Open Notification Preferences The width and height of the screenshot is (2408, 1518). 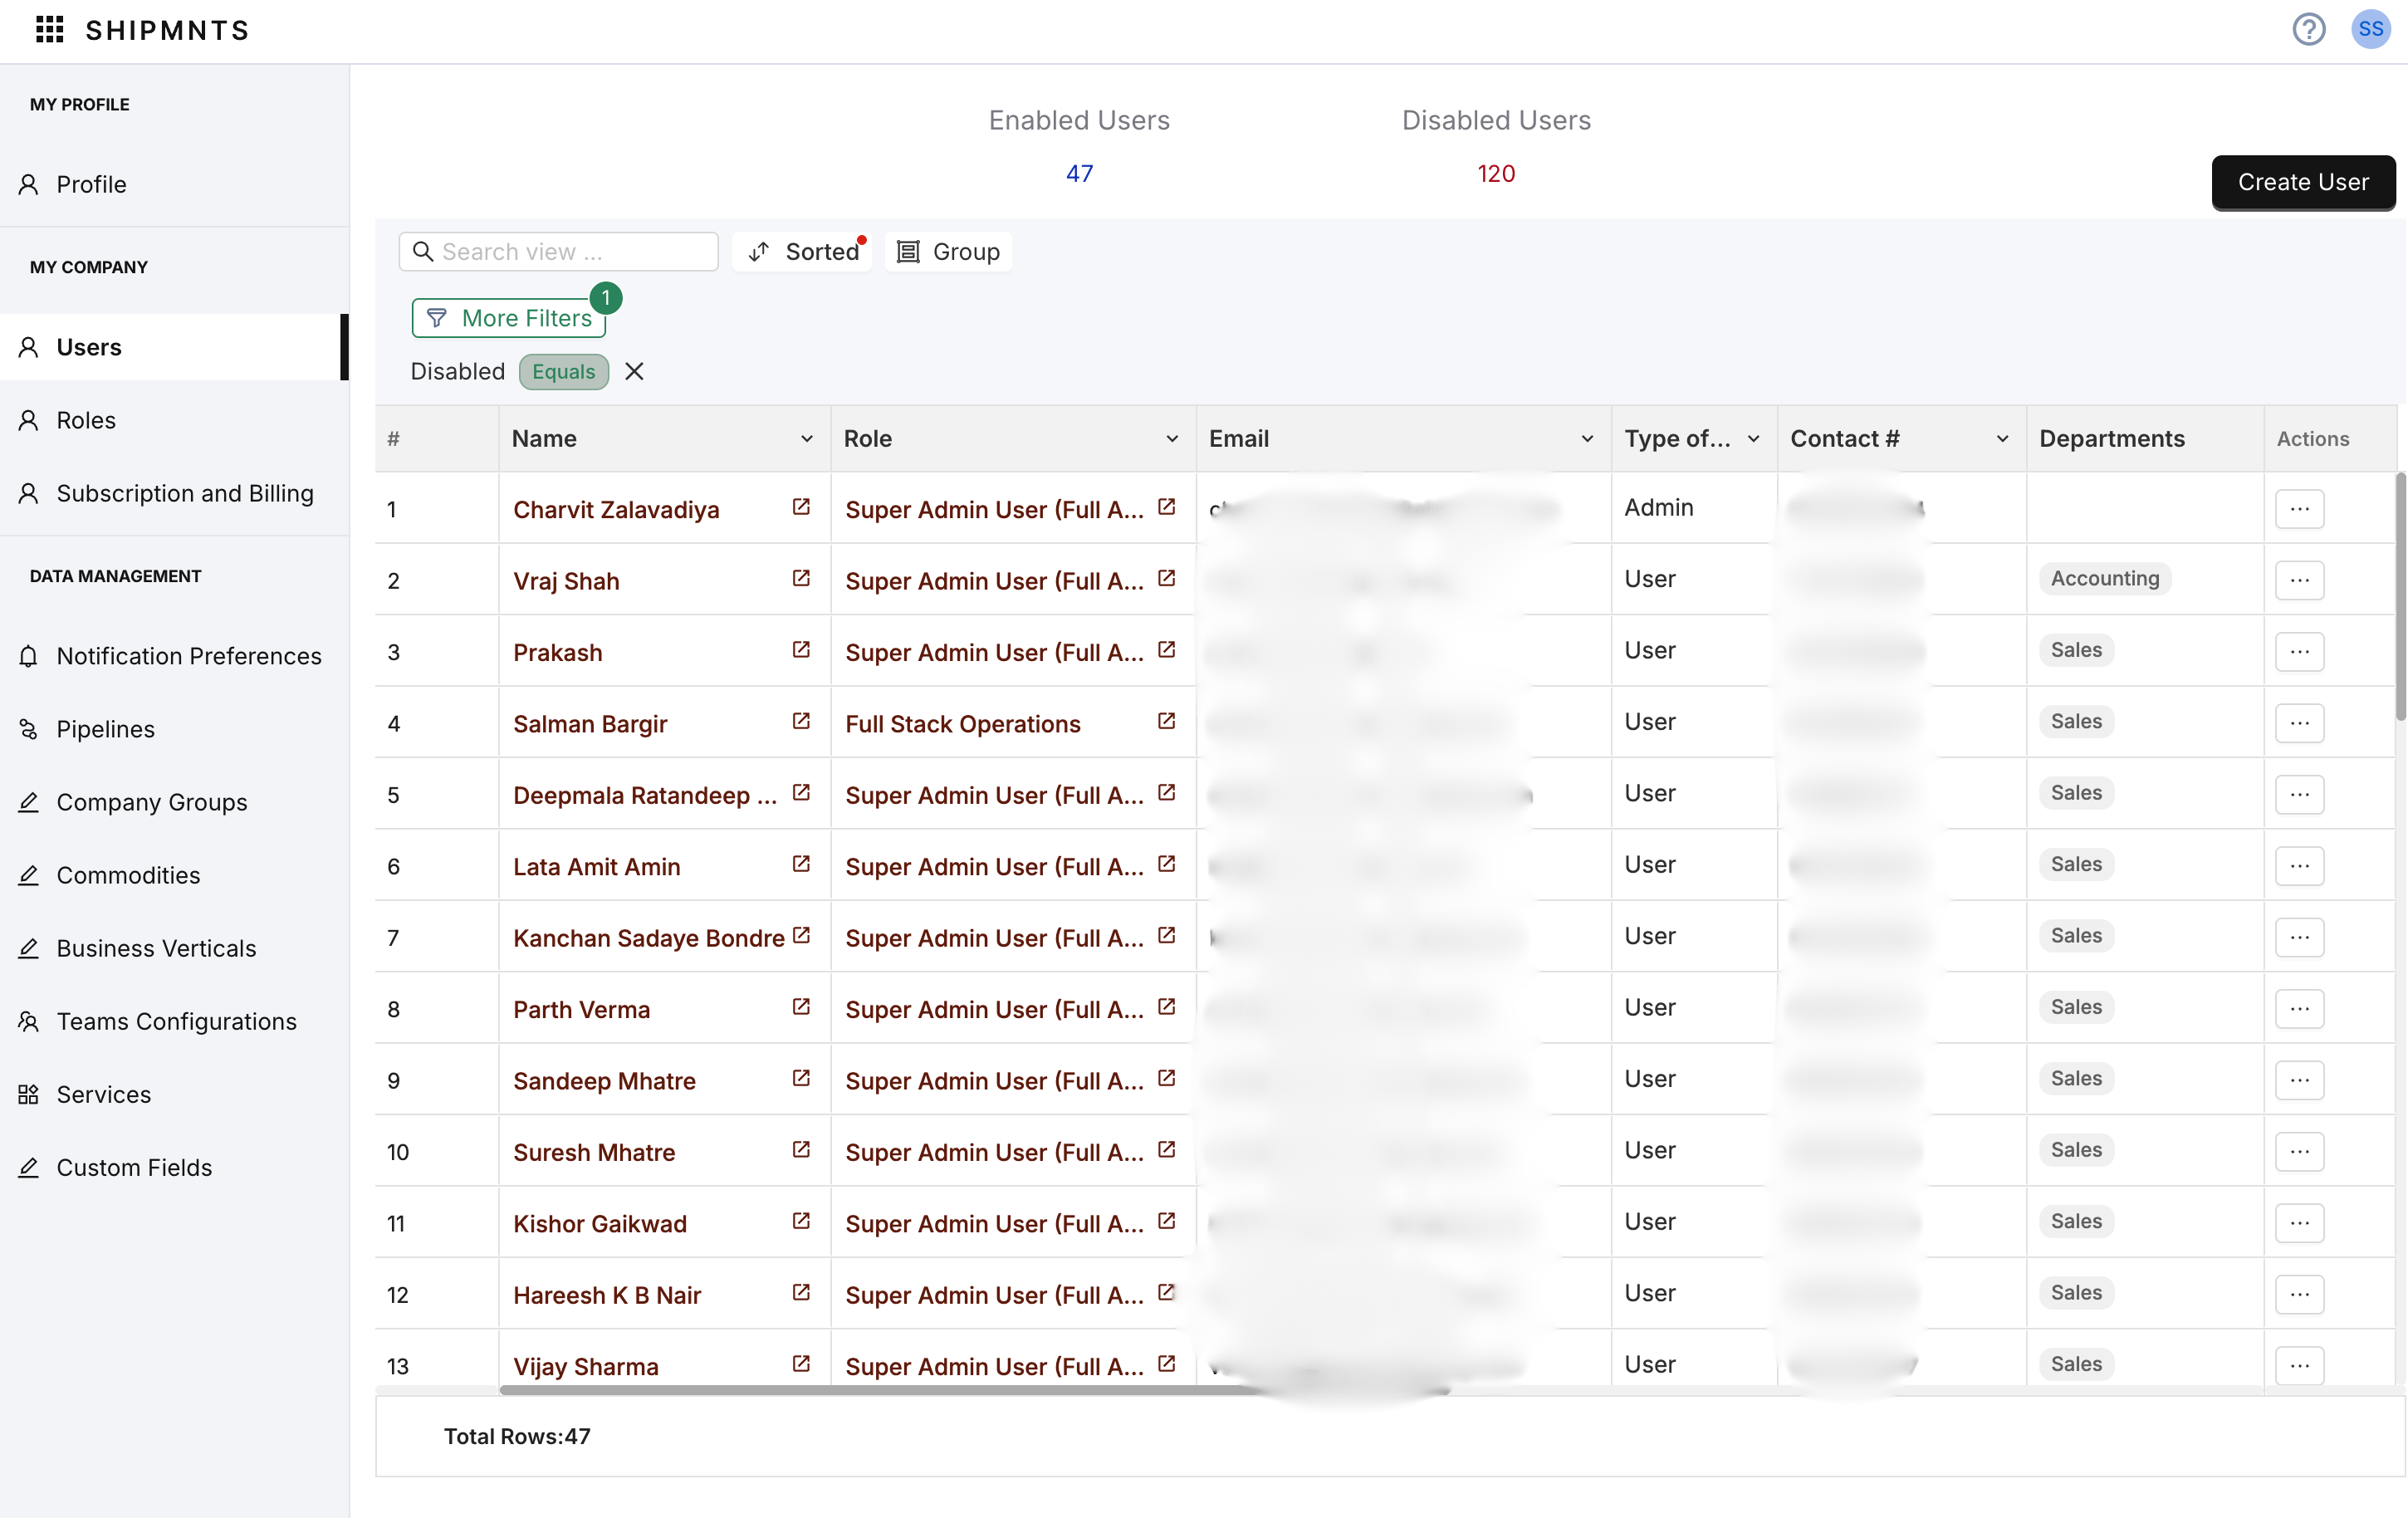point(174,656)
